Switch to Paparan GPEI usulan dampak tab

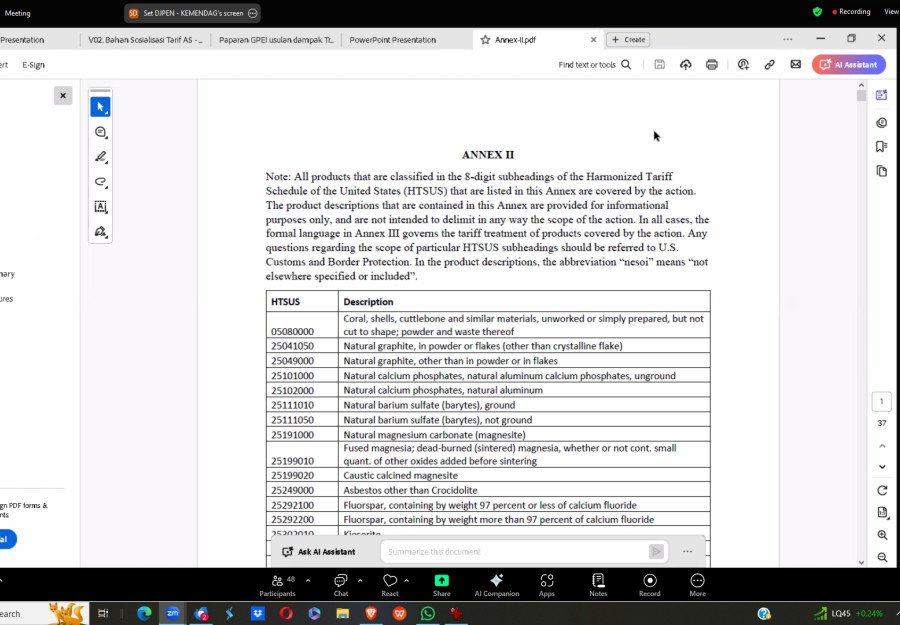[x=276, y=40]
